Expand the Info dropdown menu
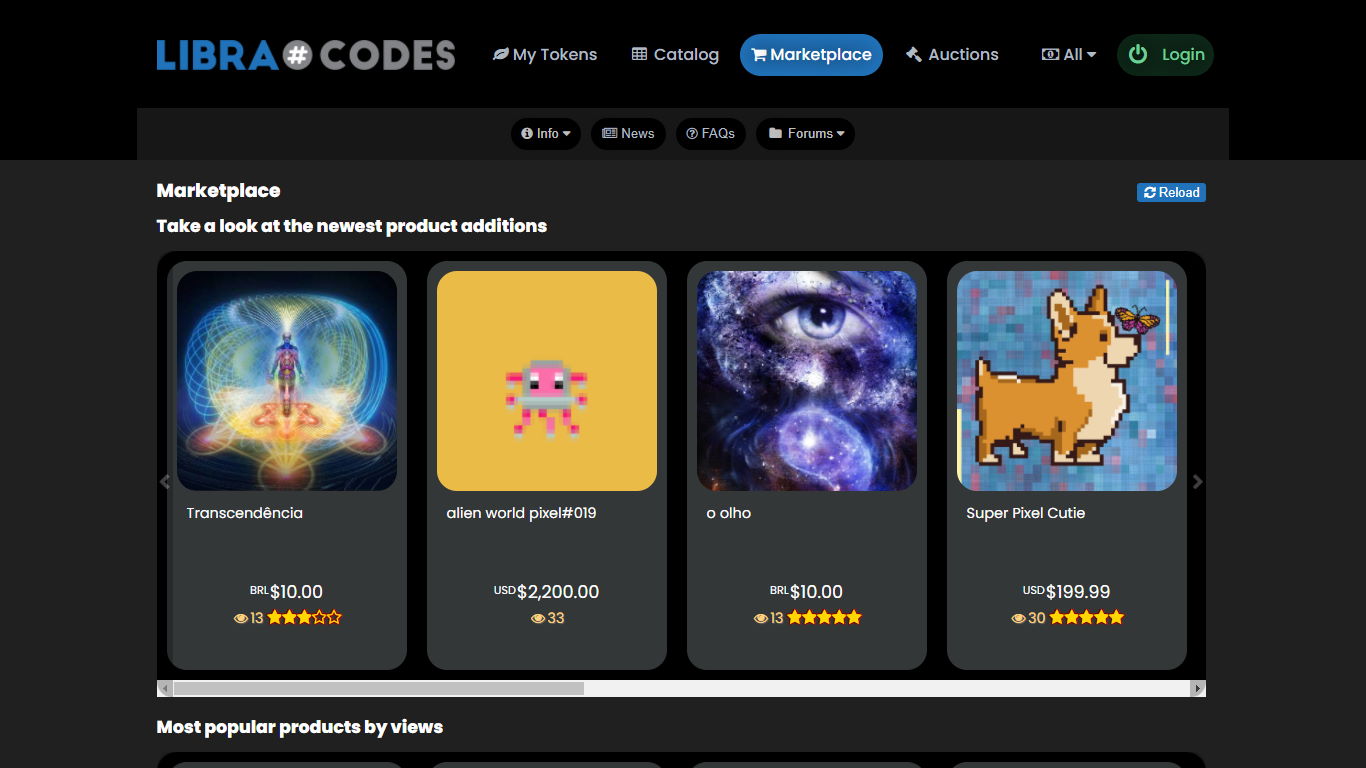 [x=546, y=133]
